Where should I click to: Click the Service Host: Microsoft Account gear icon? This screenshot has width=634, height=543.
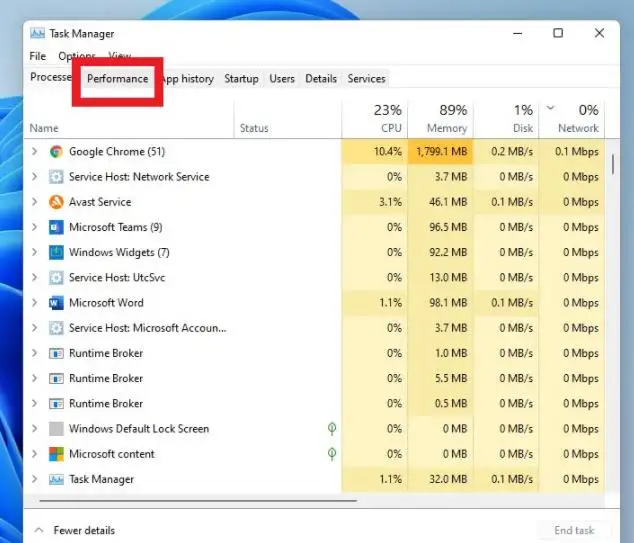coord(56,328)
